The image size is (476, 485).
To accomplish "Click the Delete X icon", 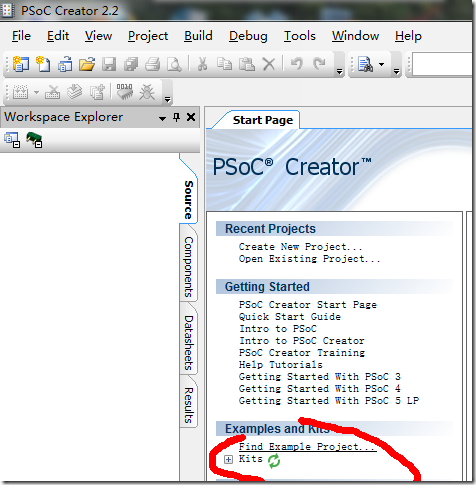I will tap(269, 64).
